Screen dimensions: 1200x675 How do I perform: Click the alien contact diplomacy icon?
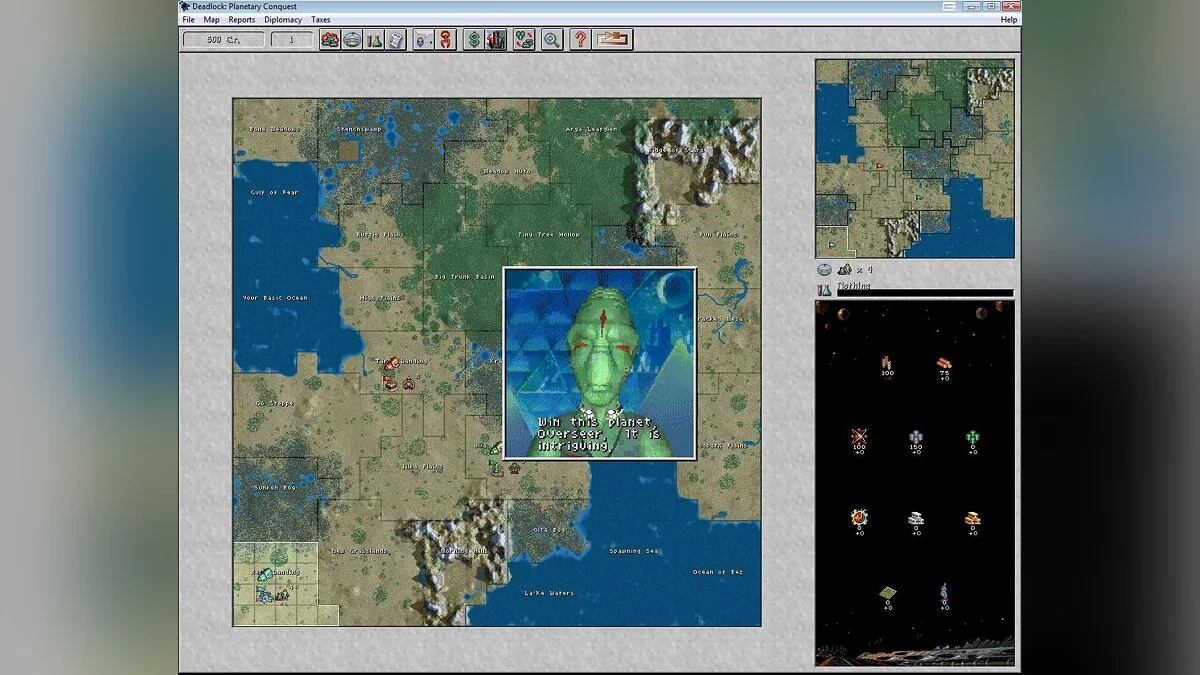[424, 40]
